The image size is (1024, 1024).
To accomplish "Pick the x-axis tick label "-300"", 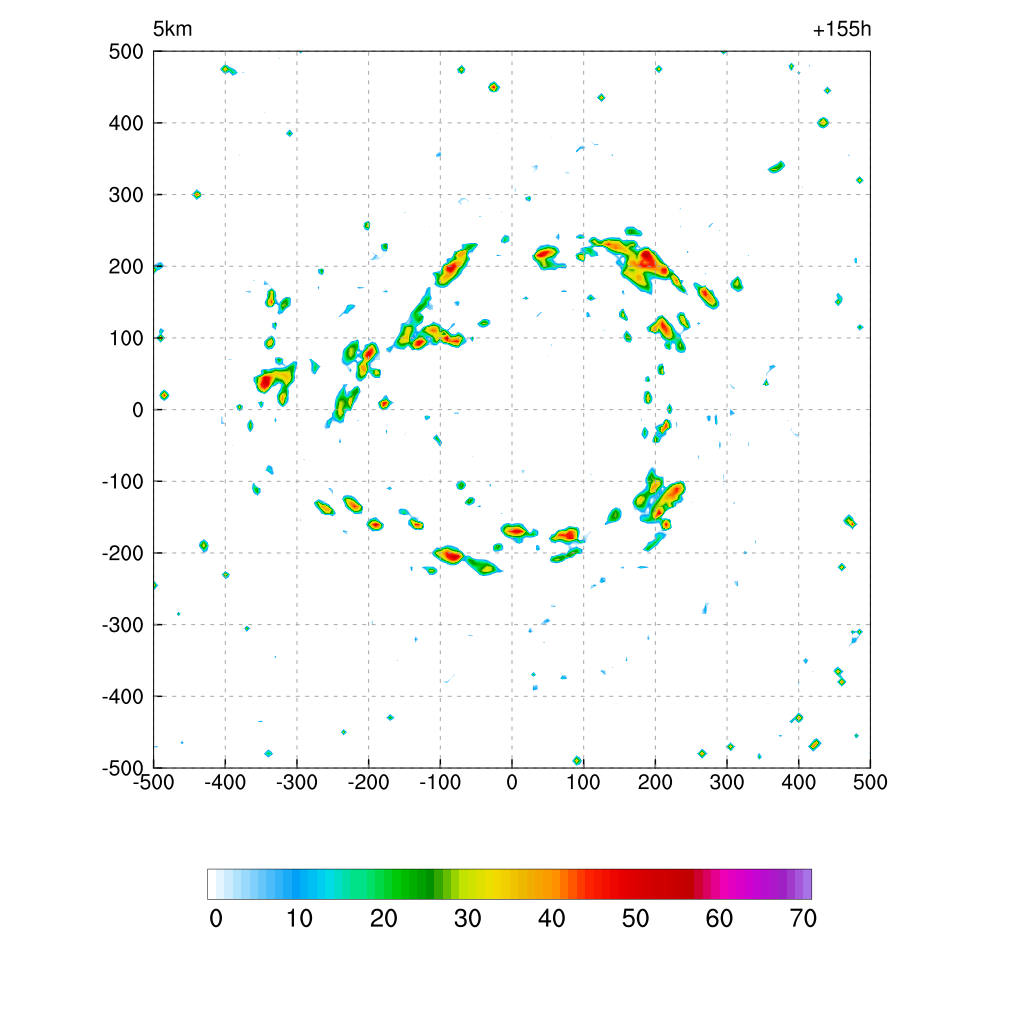I will pos(296,782).
